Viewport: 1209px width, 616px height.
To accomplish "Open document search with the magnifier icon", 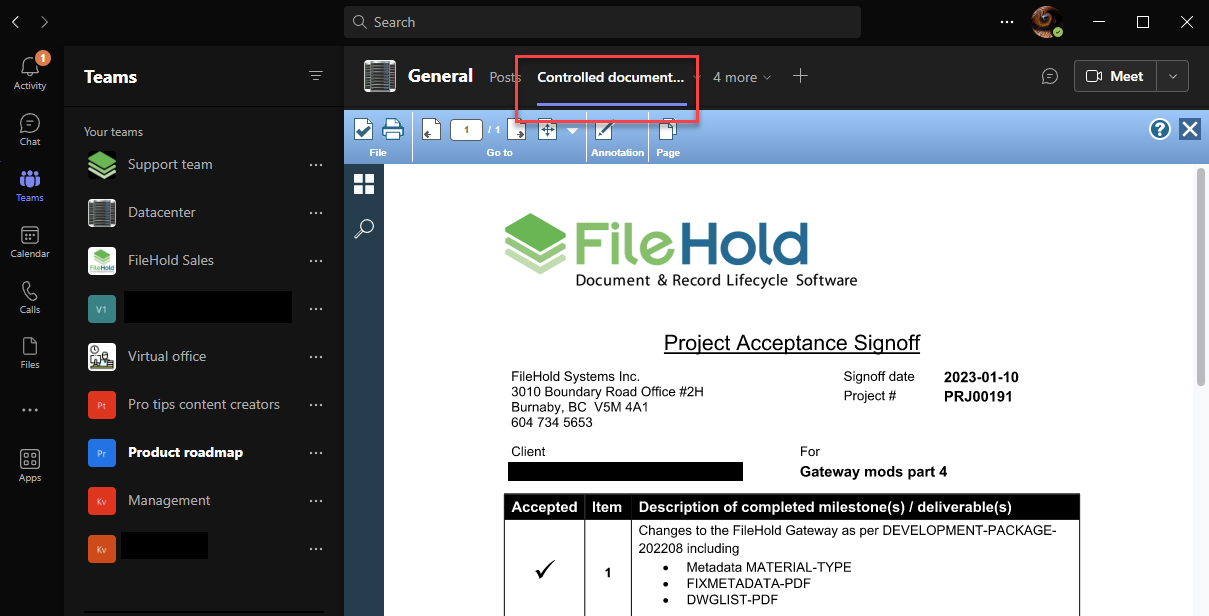I will pos(364,228).
